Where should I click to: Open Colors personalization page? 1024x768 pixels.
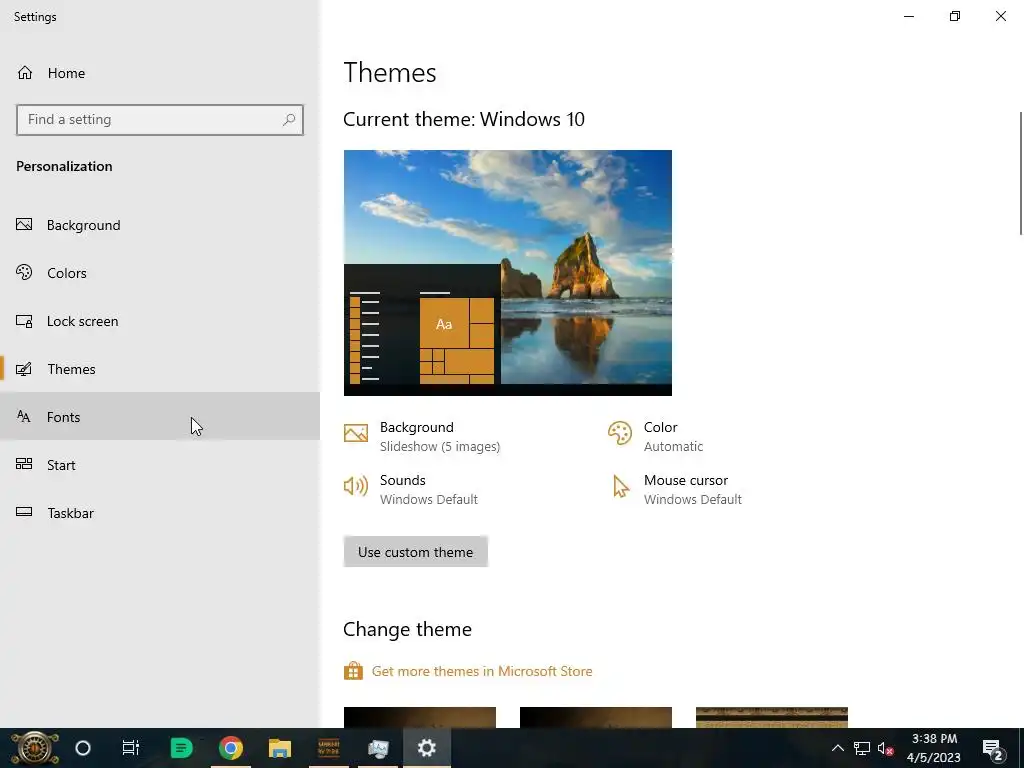click(x=160, y=273)
